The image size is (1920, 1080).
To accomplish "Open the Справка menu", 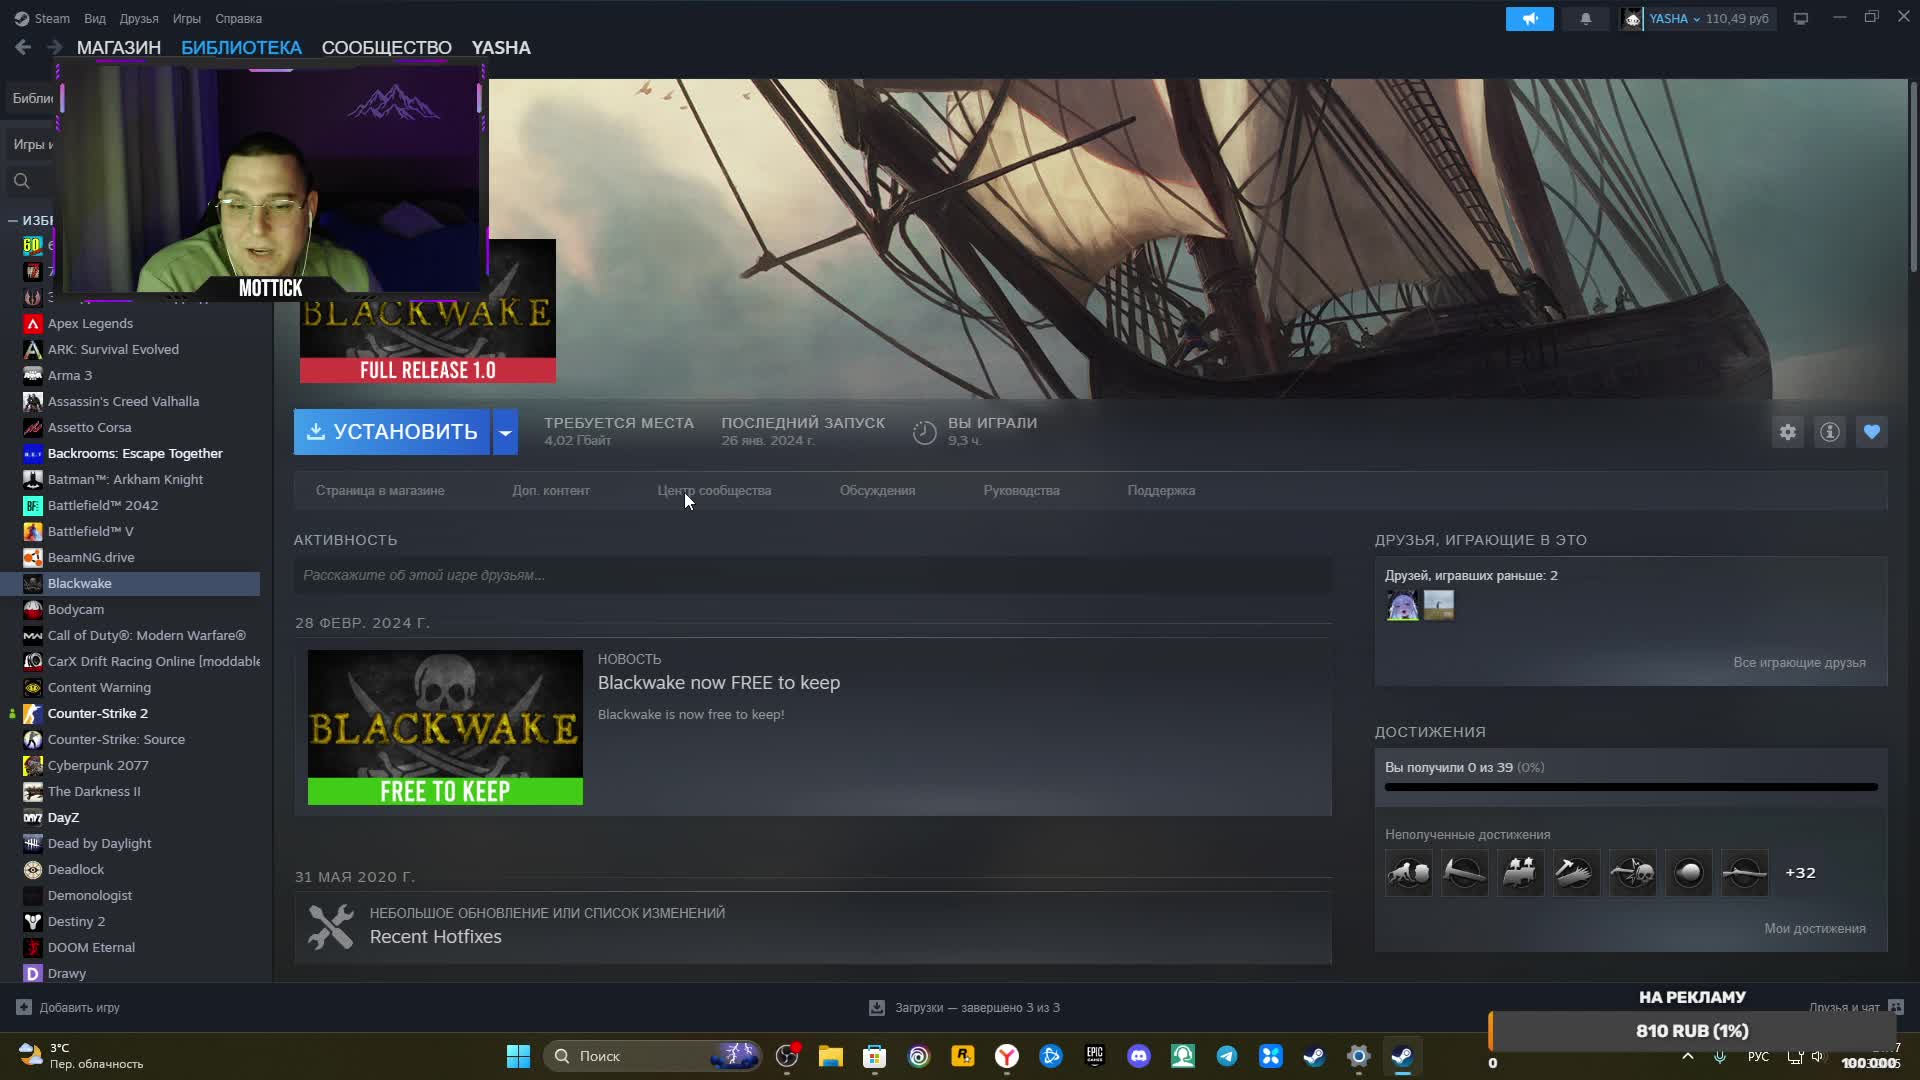I will point(238,18).
